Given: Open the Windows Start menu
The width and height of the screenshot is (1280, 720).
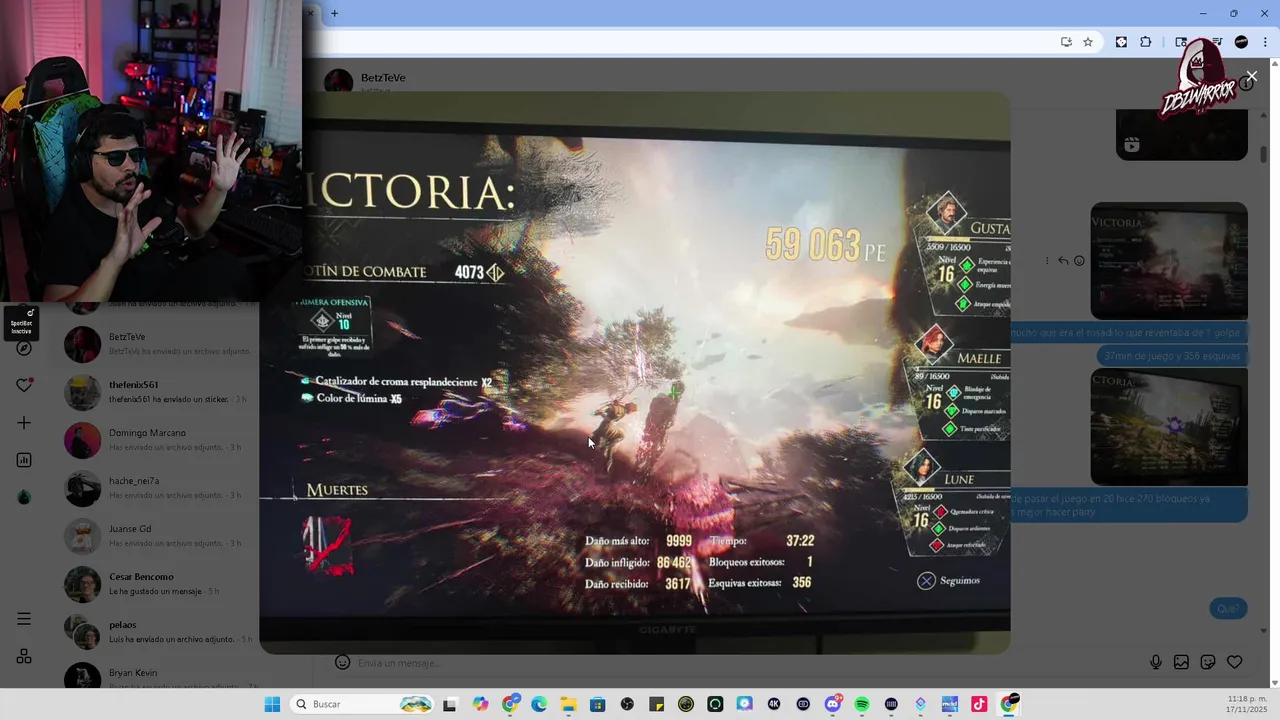Looking at the screenshot, I should [272, 704].
